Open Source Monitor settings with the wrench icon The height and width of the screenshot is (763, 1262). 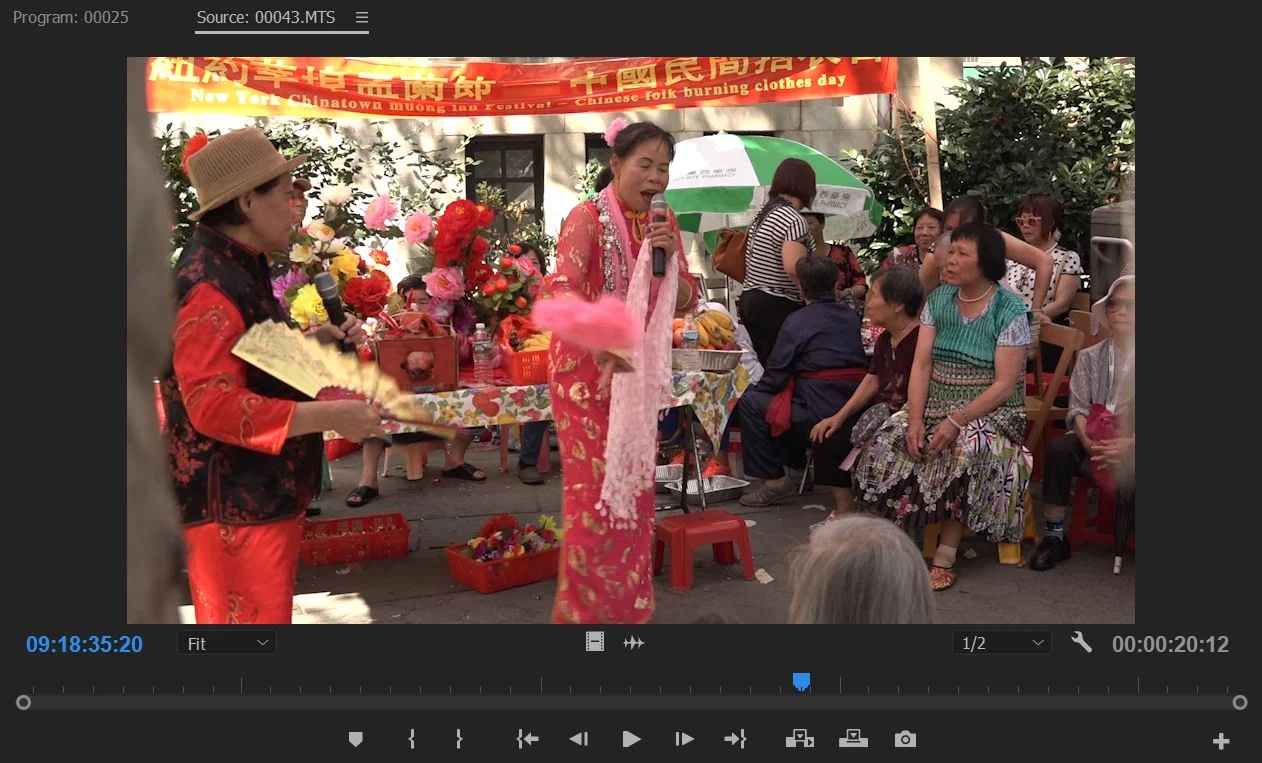coord(1081,643)
